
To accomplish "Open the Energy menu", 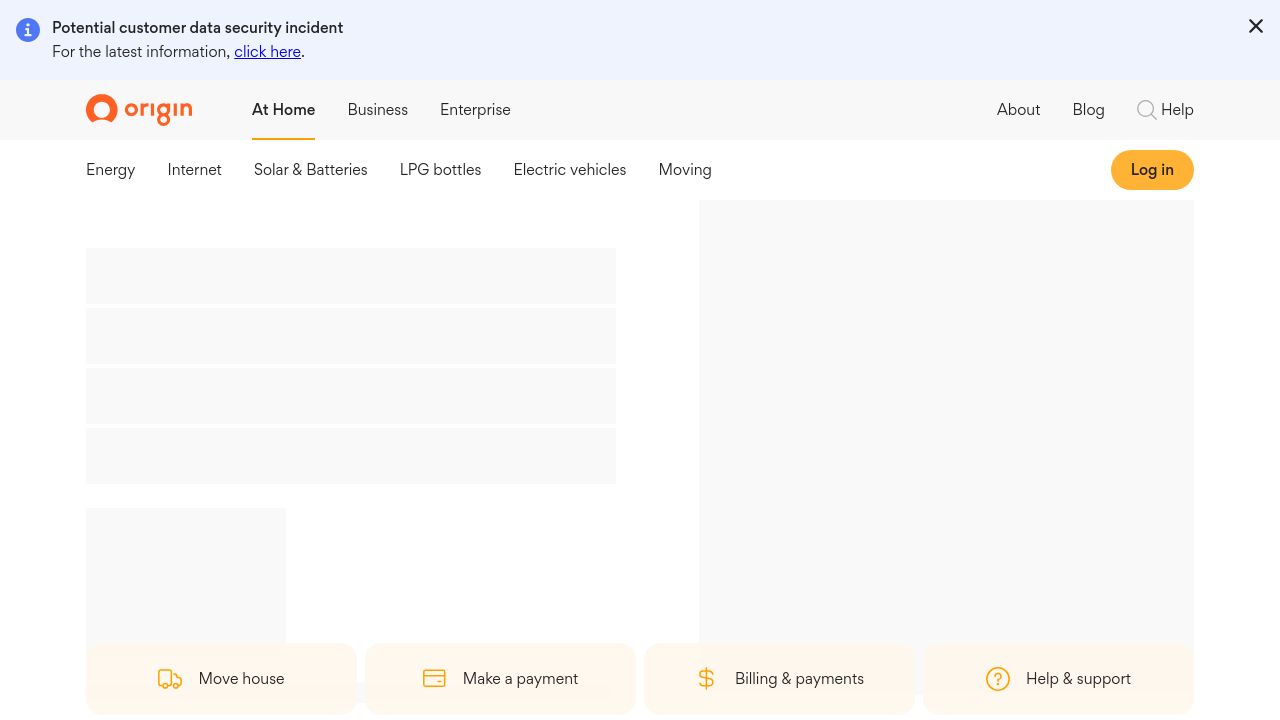I will [110, 170].
